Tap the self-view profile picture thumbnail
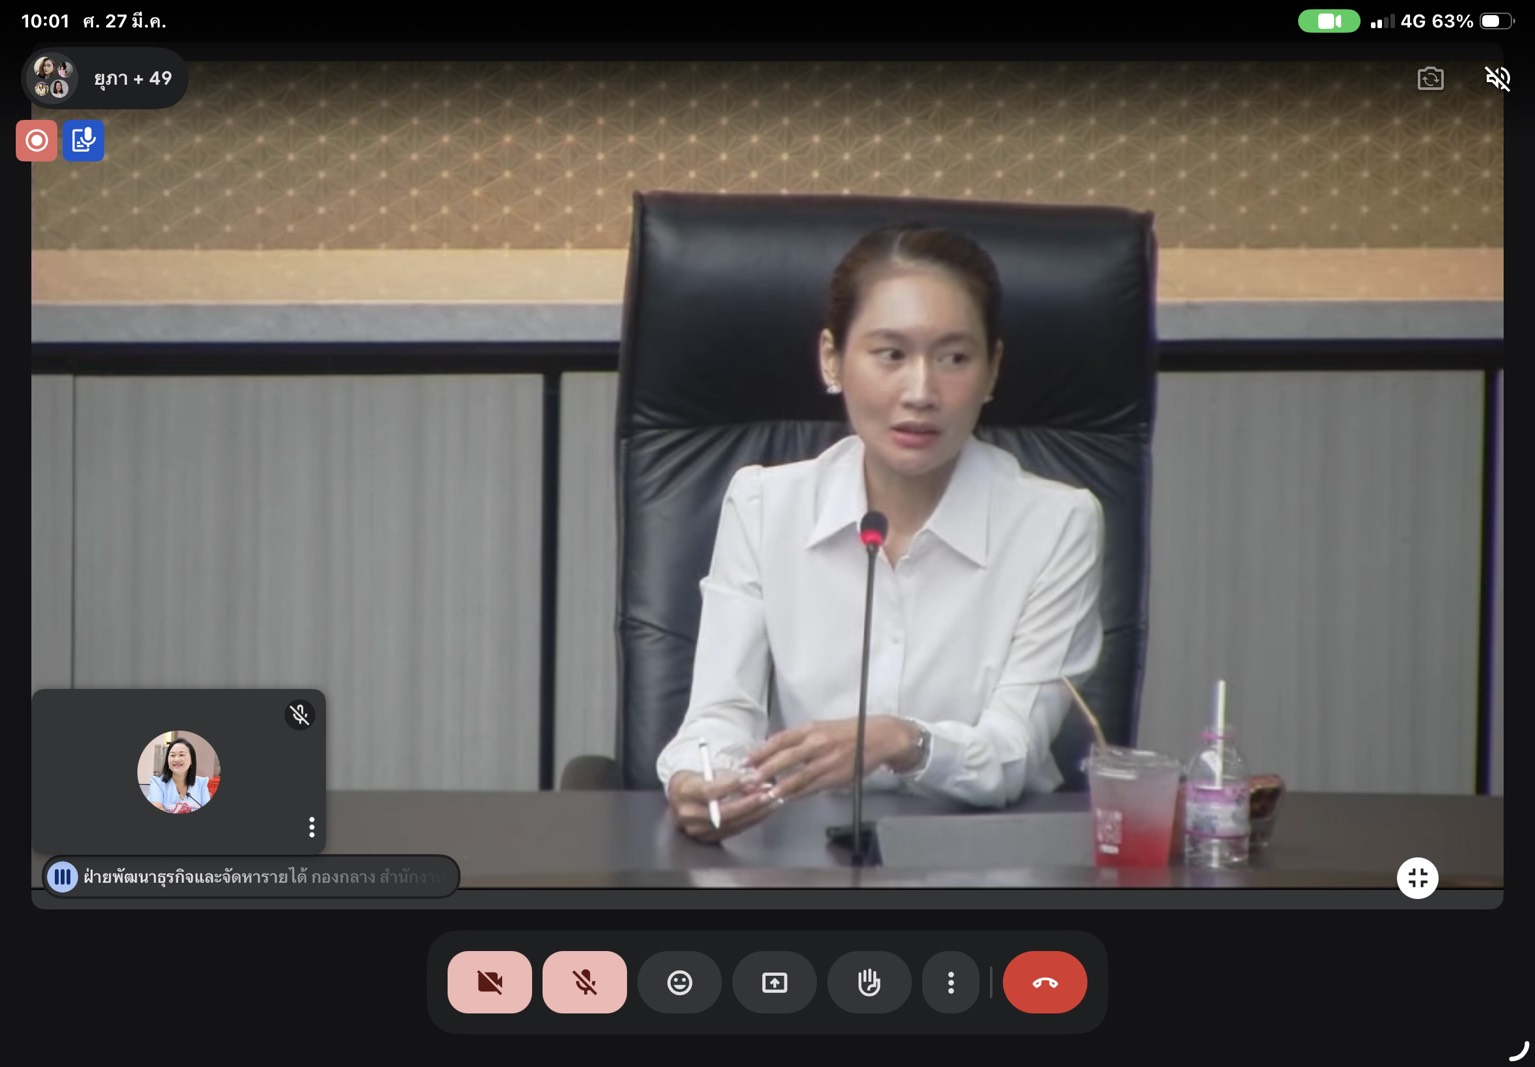The width and height of the screenshot is (1535, 1067). click(179, 771)
